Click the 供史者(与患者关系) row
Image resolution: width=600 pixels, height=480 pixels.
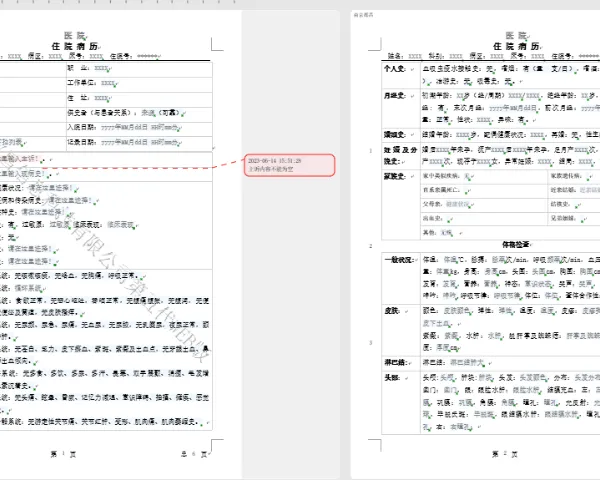coord(139,113)
